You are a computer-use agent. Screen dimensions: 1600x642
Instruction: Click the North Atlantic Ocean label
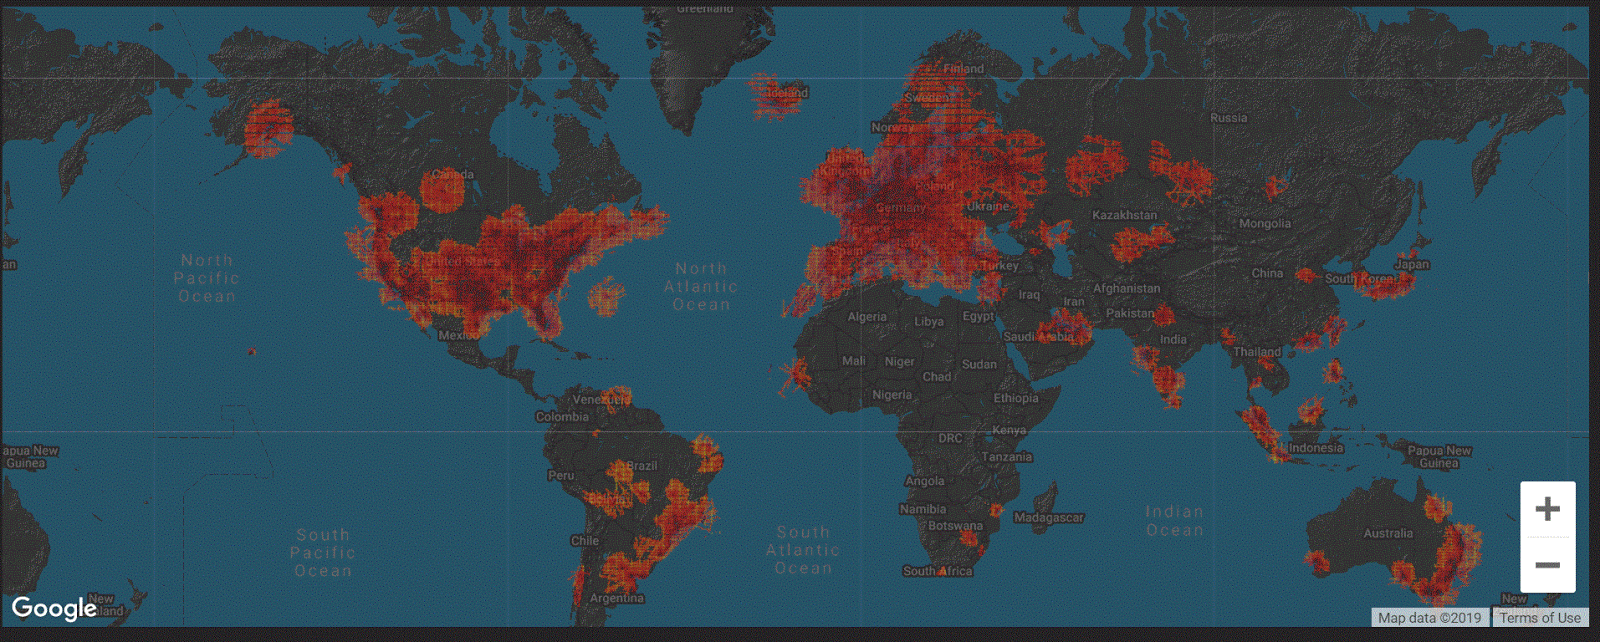(x=701, y=287)
